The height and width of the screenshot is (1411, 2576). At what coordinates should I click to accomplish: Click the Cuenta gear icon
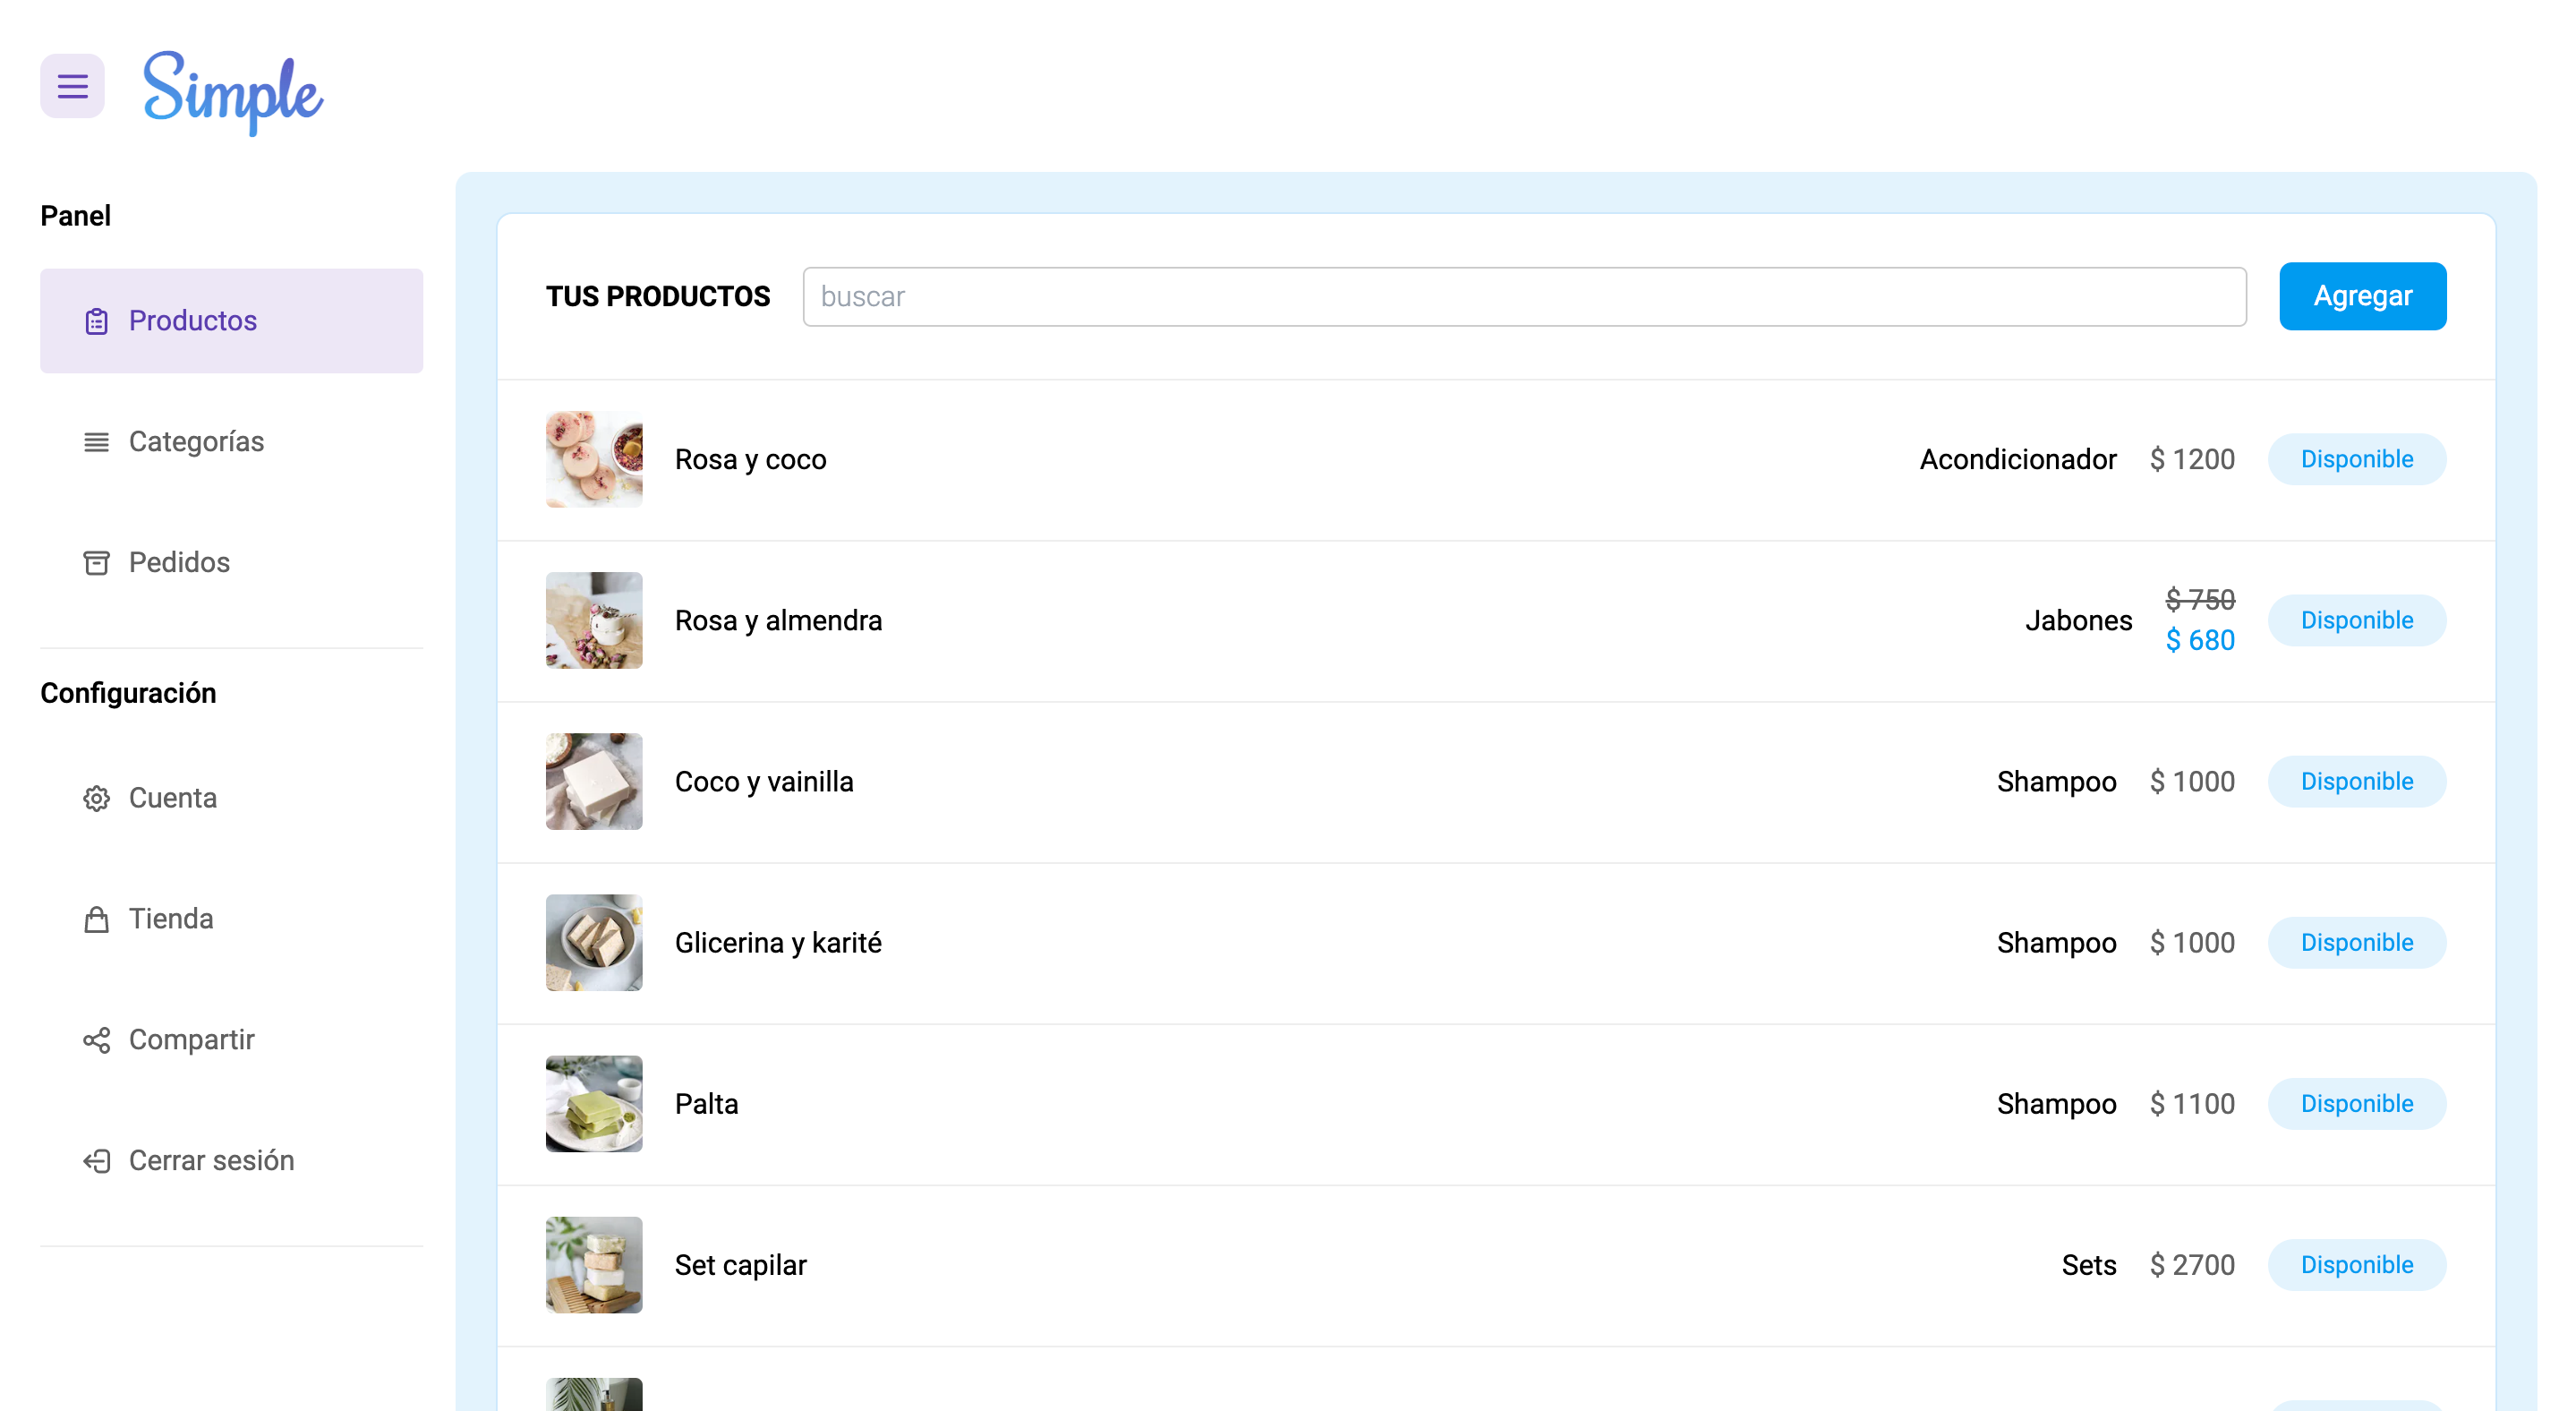point(96,798)
